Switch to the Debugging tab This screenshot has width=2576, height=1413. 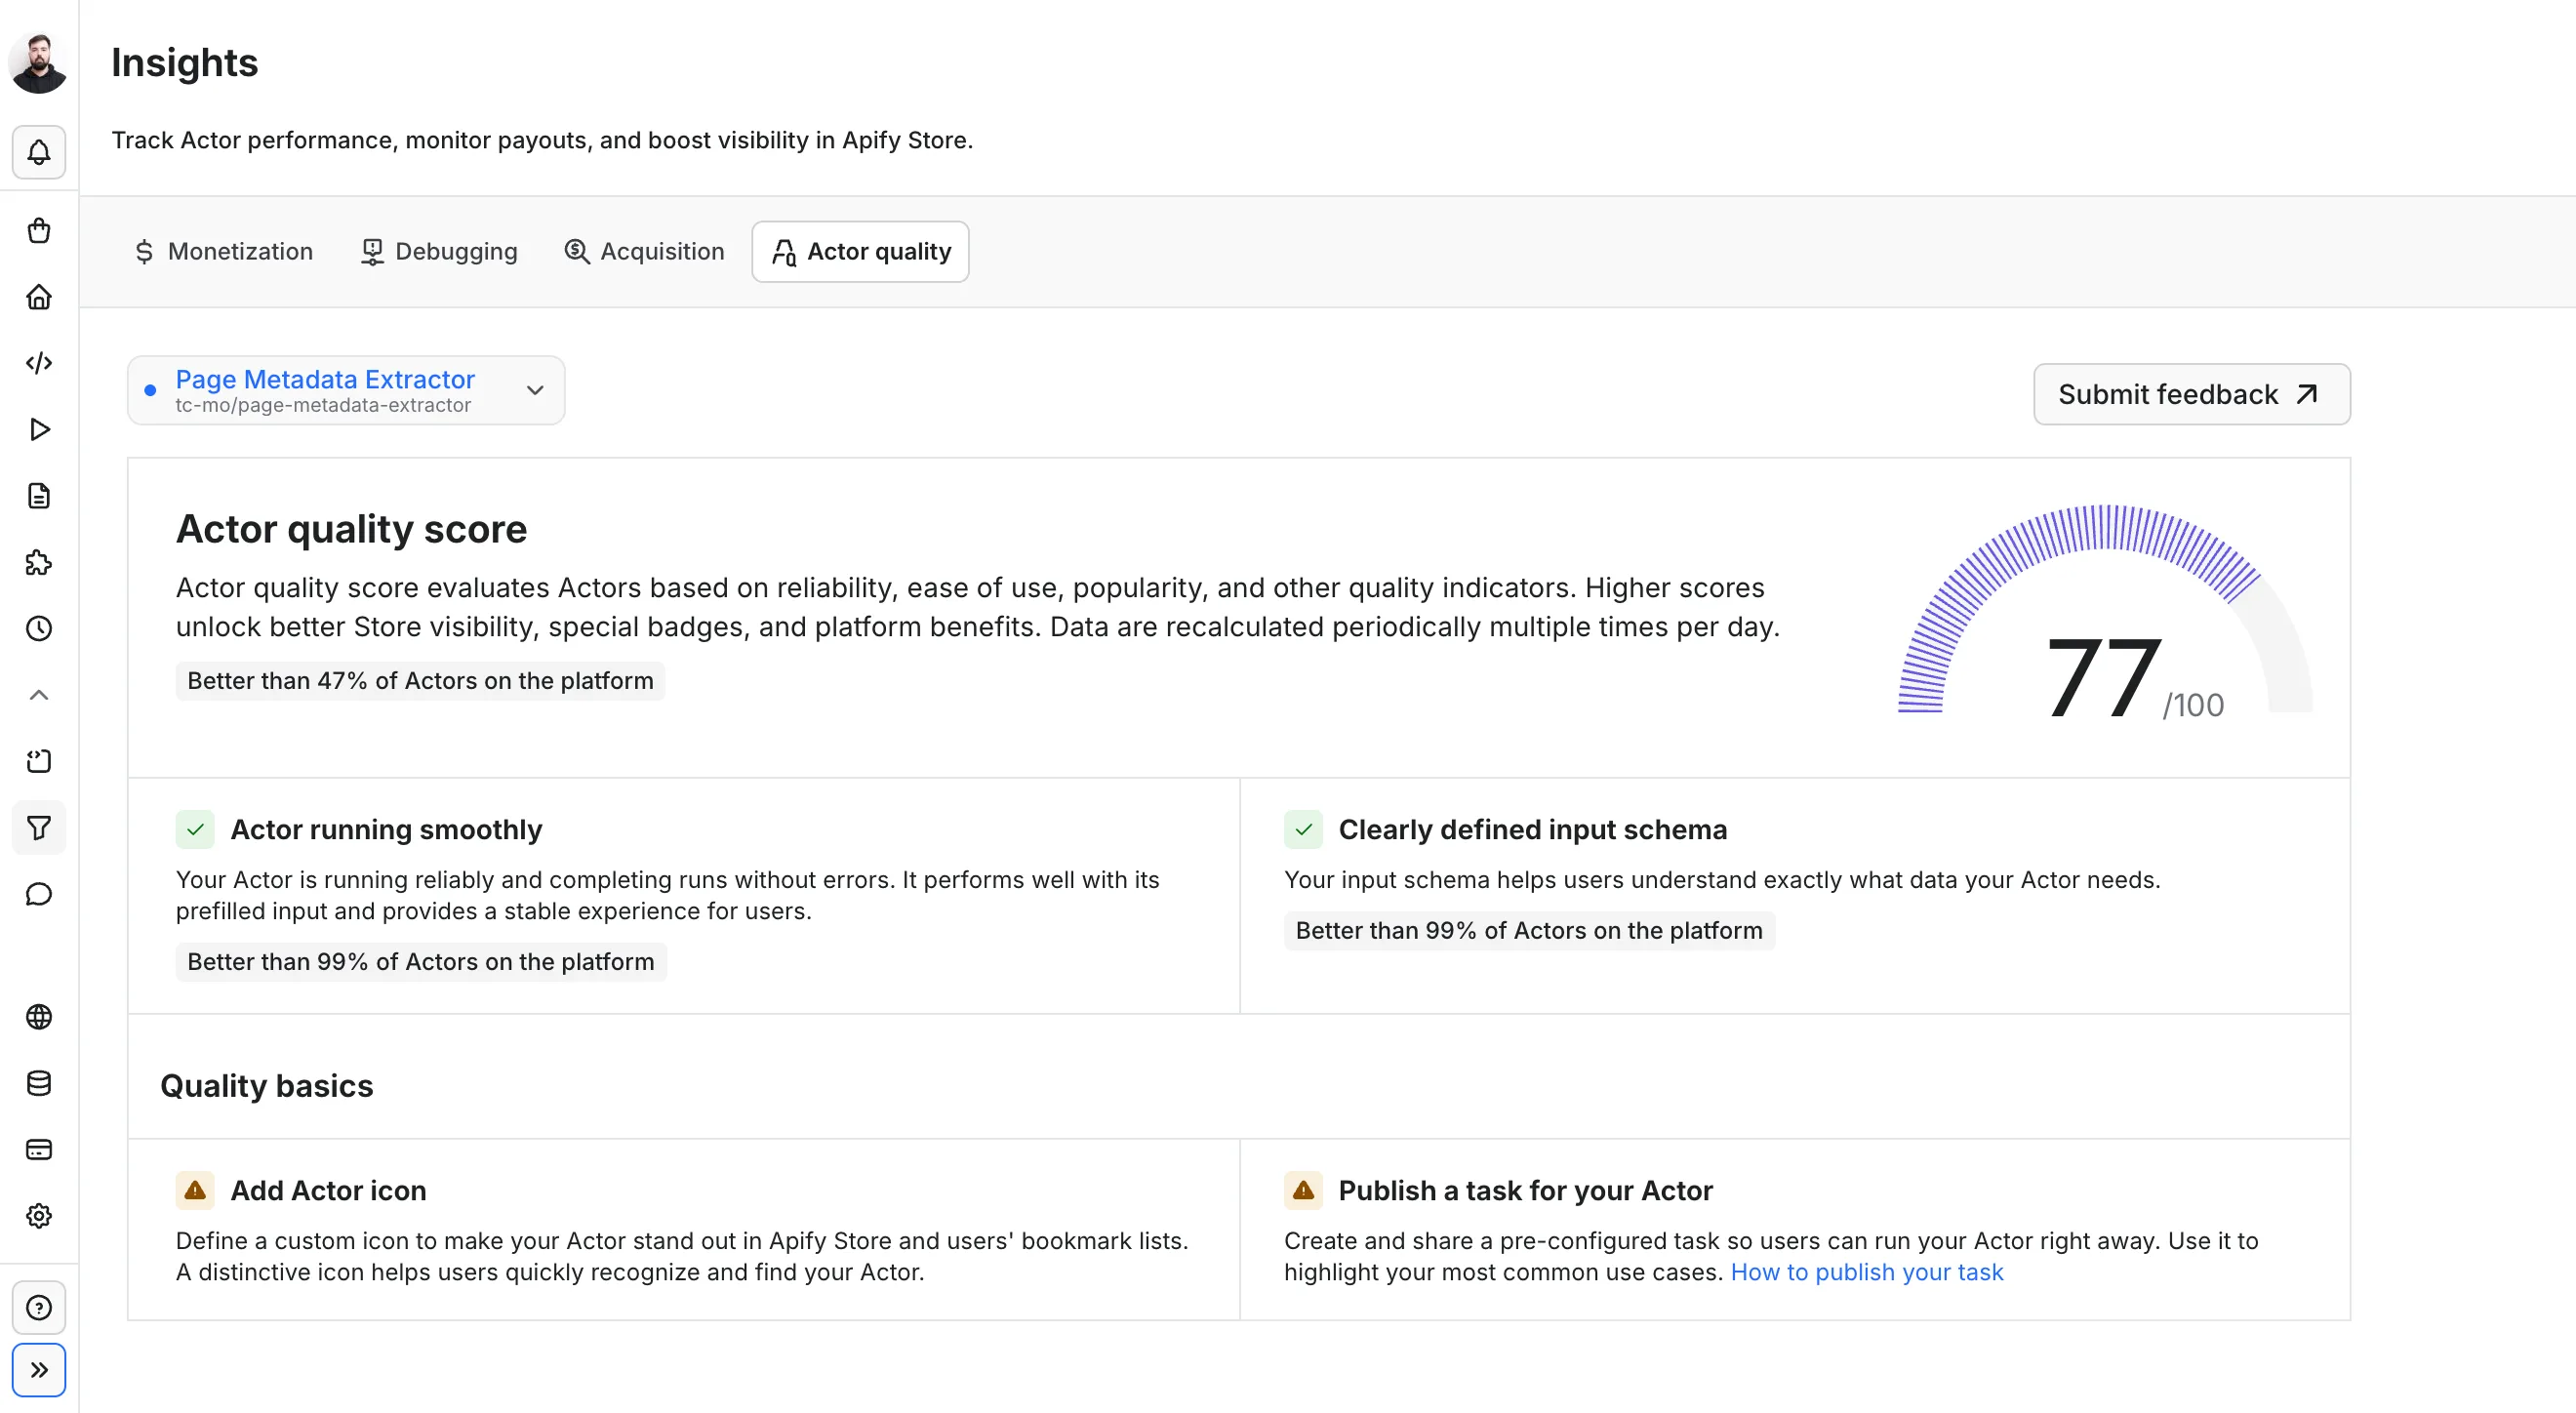(439, 251)
